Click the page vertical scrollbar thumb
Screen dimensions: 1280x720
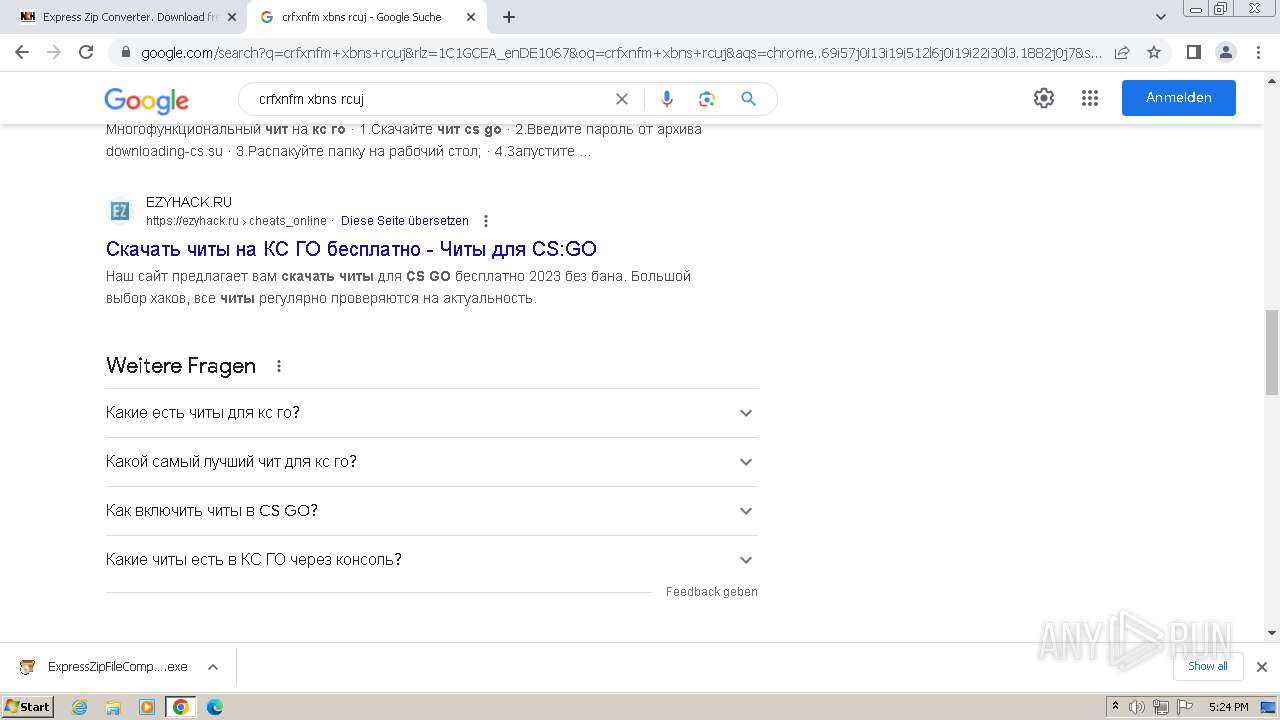point(1272,352)
